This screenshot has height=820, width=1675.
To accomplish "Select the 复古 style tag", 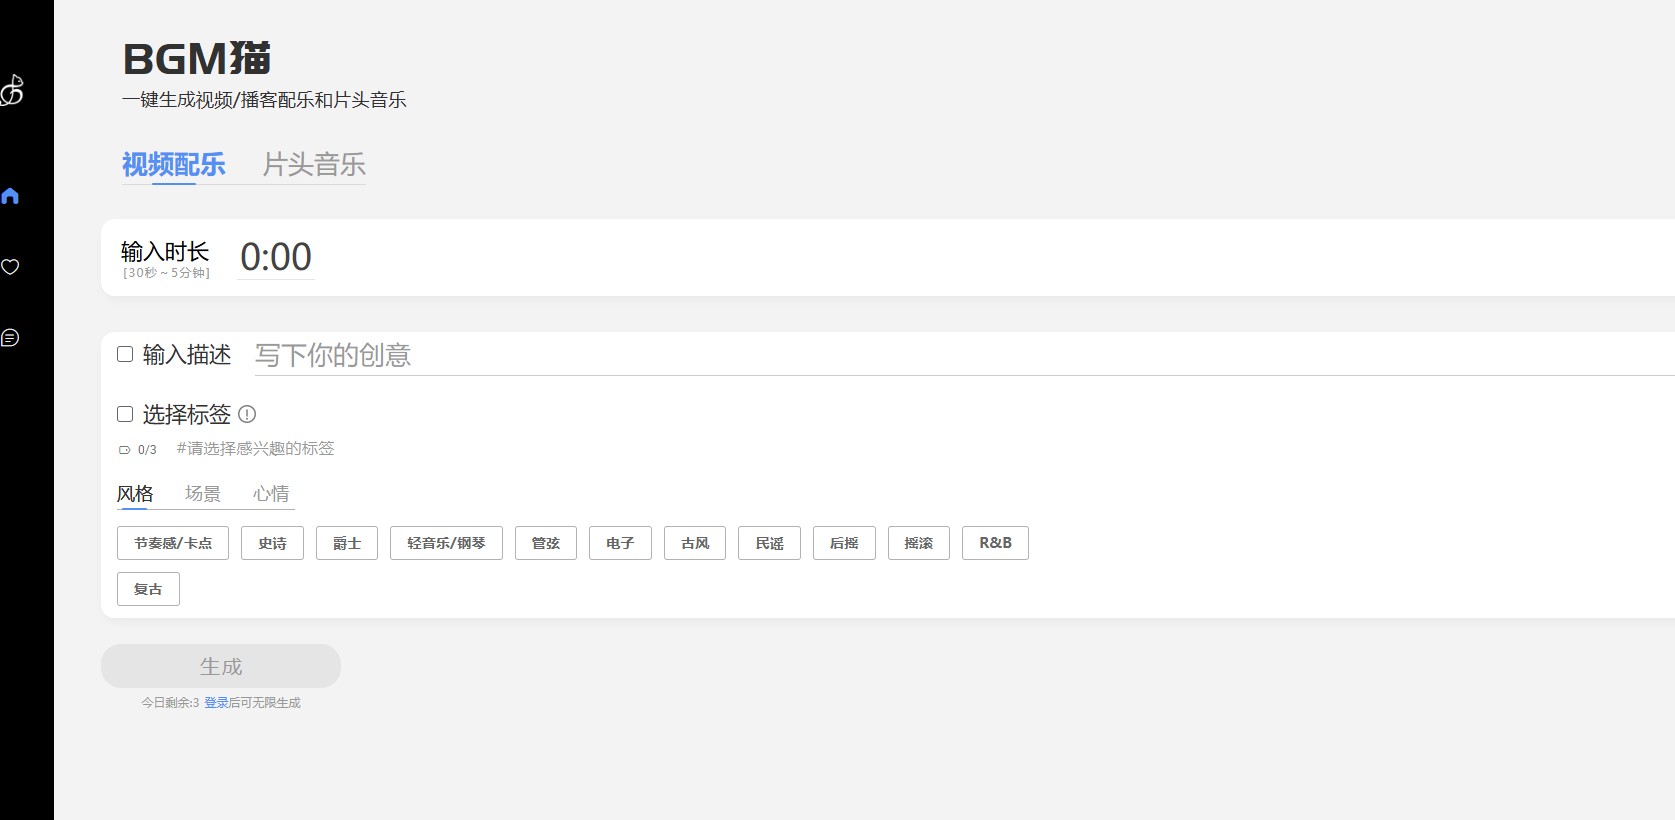I will pos(148,589).
